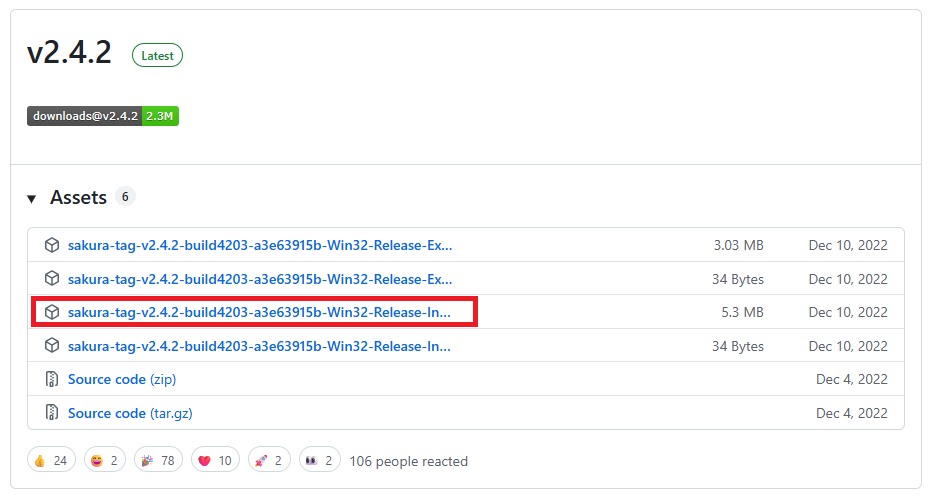Click the Assets count badge showing 6
Viewport: 941px width, 498px height.
point(125,197)
